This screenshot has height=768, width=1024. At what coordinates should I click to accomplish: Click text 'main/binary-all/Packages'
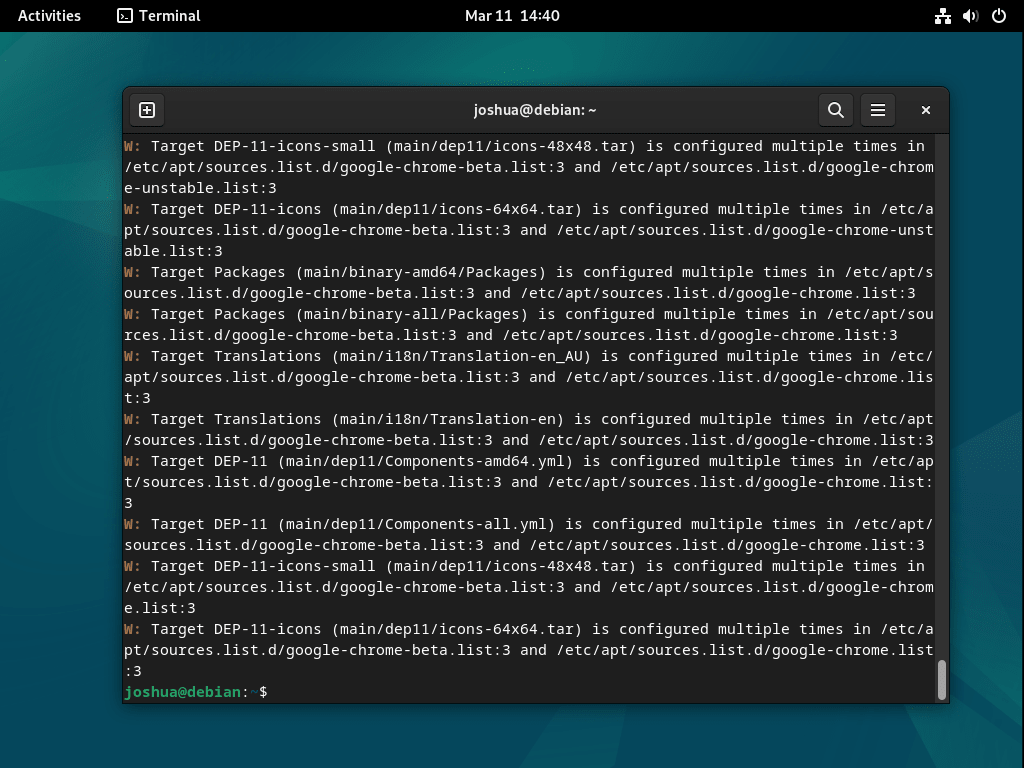411,314
